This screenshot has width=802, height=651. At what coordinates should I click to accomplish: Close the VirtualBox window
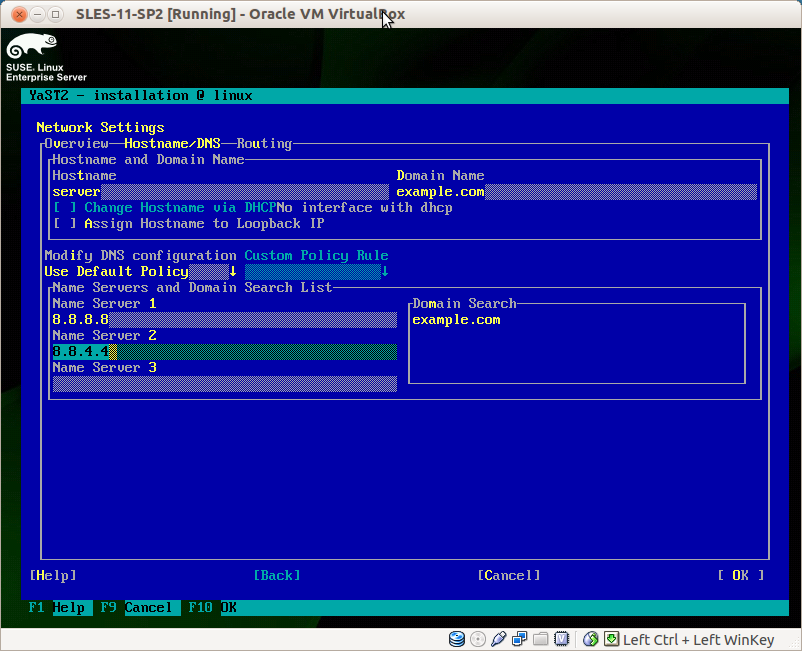(19, 14)
